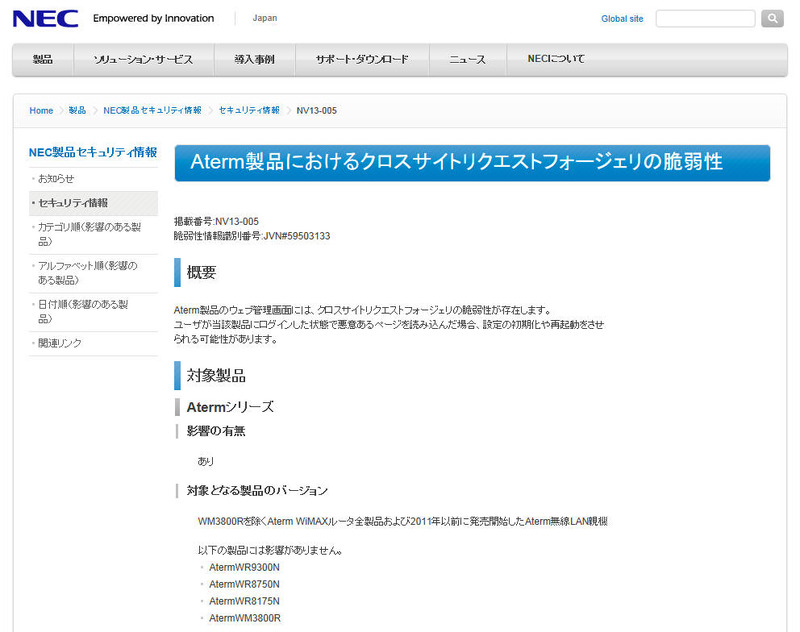Screen dimensions: 800x632
Task: Select the 導入事例 menu item
Action: pos(254,60)
